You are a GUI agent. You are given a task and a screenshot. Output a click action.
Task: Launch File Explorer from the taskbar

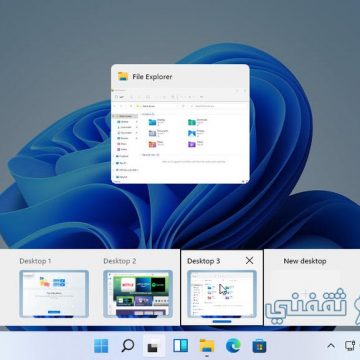(x=207, y=346)
